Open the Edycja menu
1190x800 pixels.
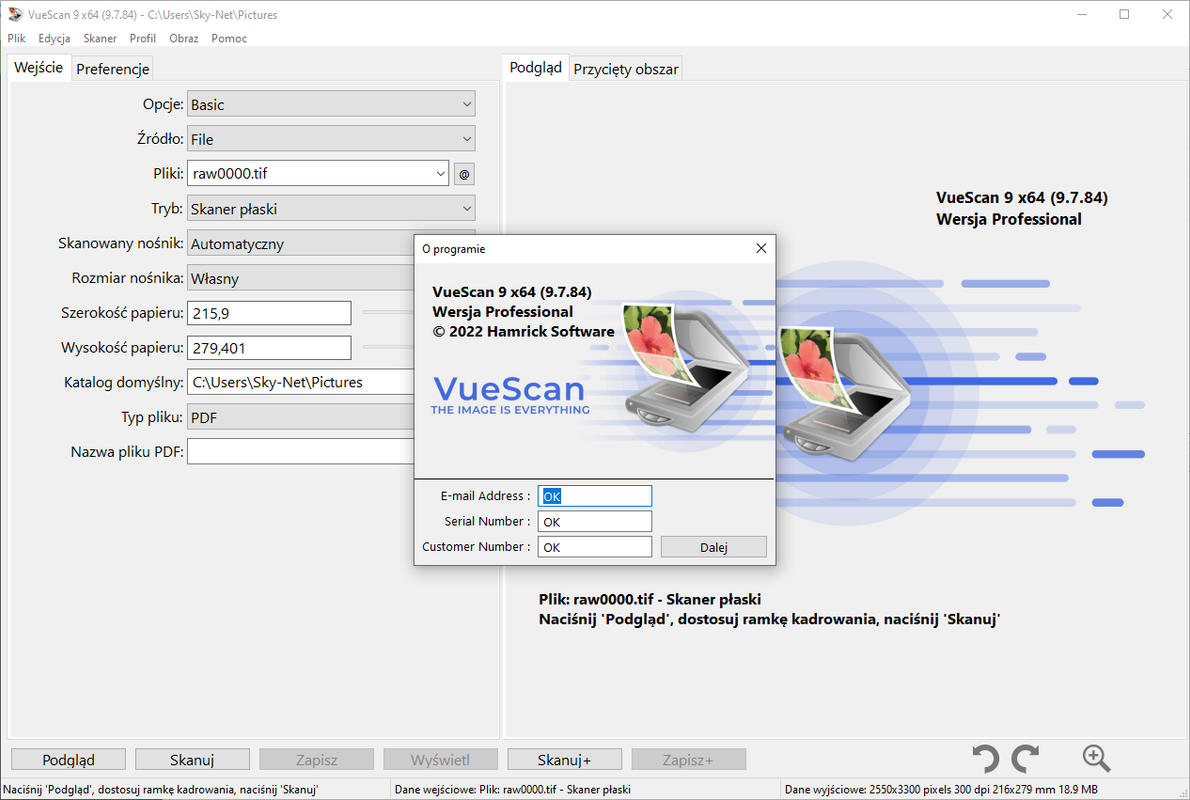coord(55,38)
